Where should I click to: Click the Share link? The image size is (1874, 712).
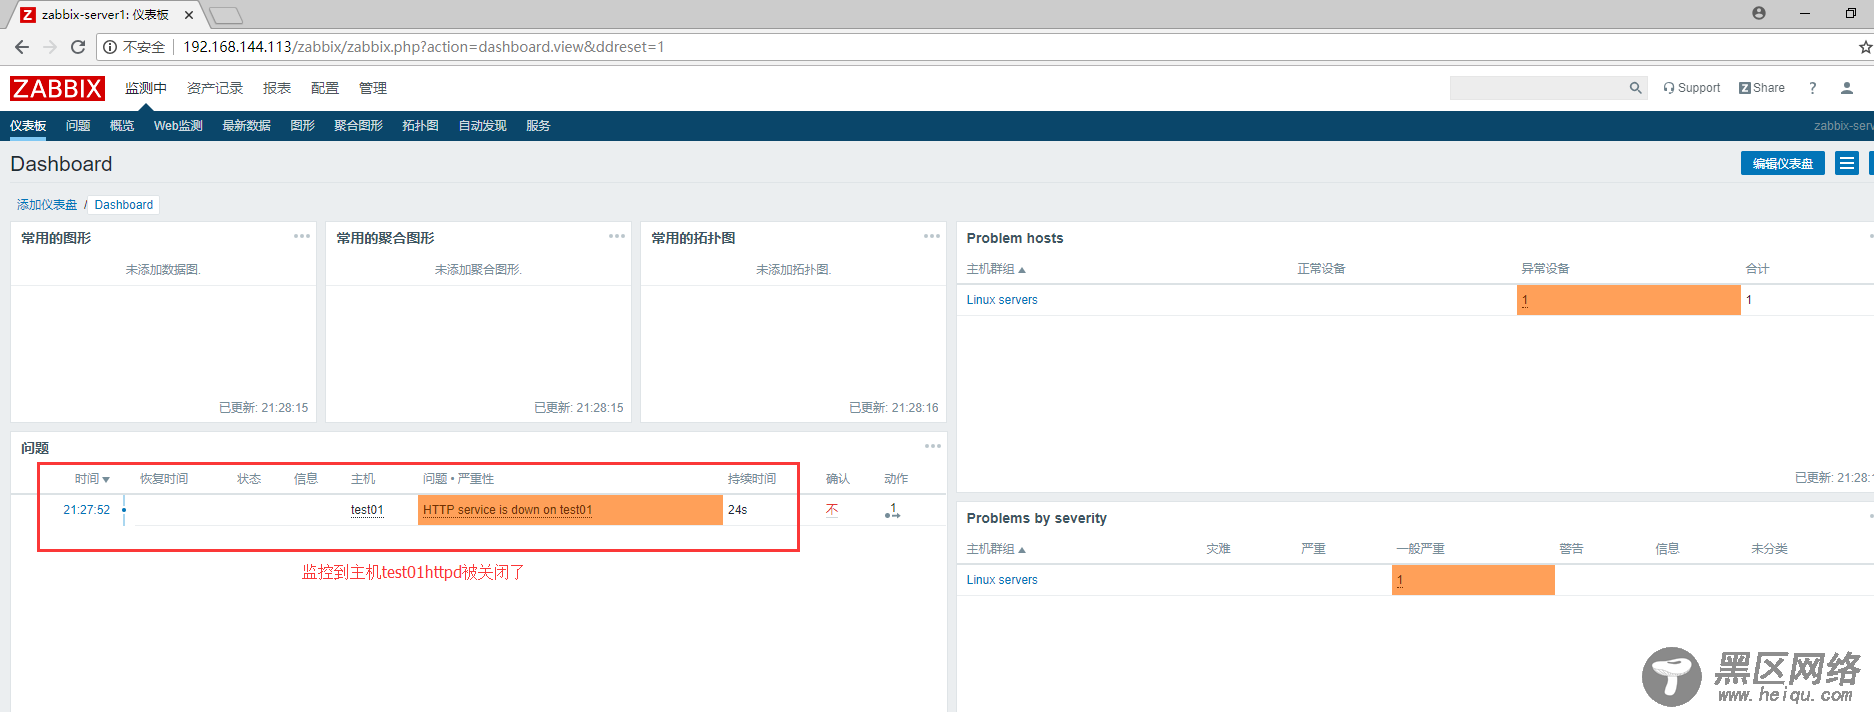(1761, 88)
